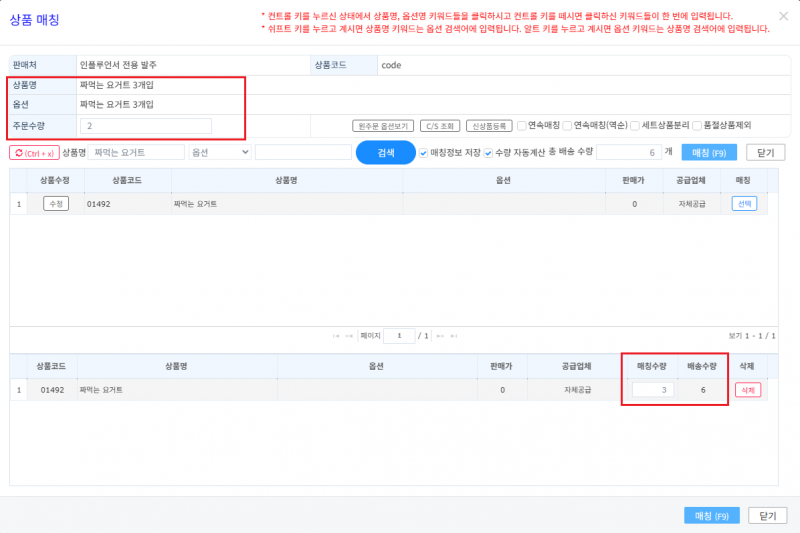Click the top 닫기 button
This screenshot has height=533, width=800.
765,153
